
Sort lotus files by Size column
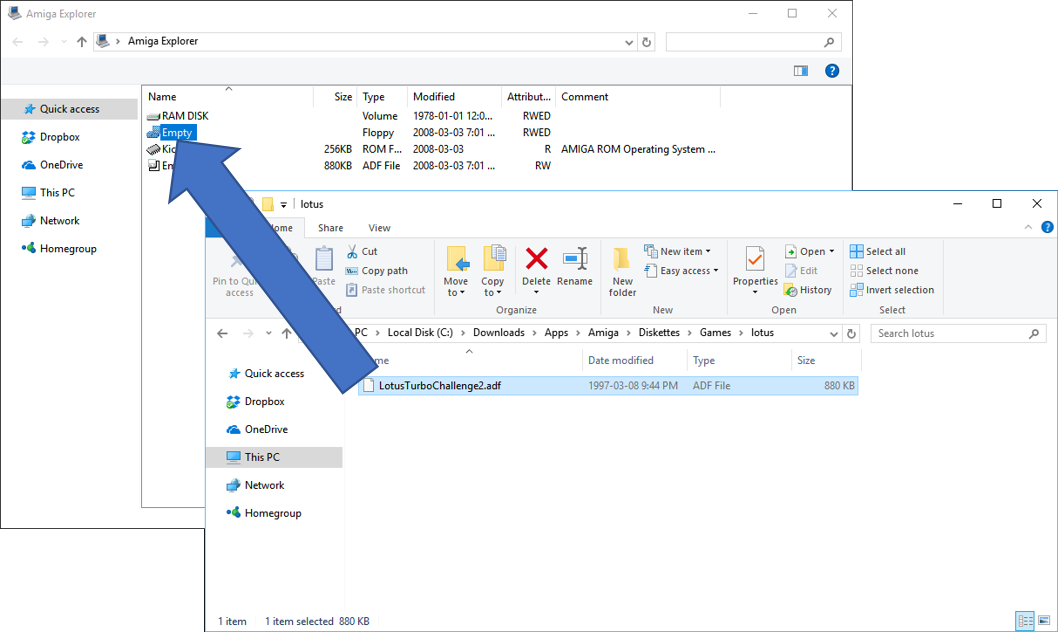[806, 361]
